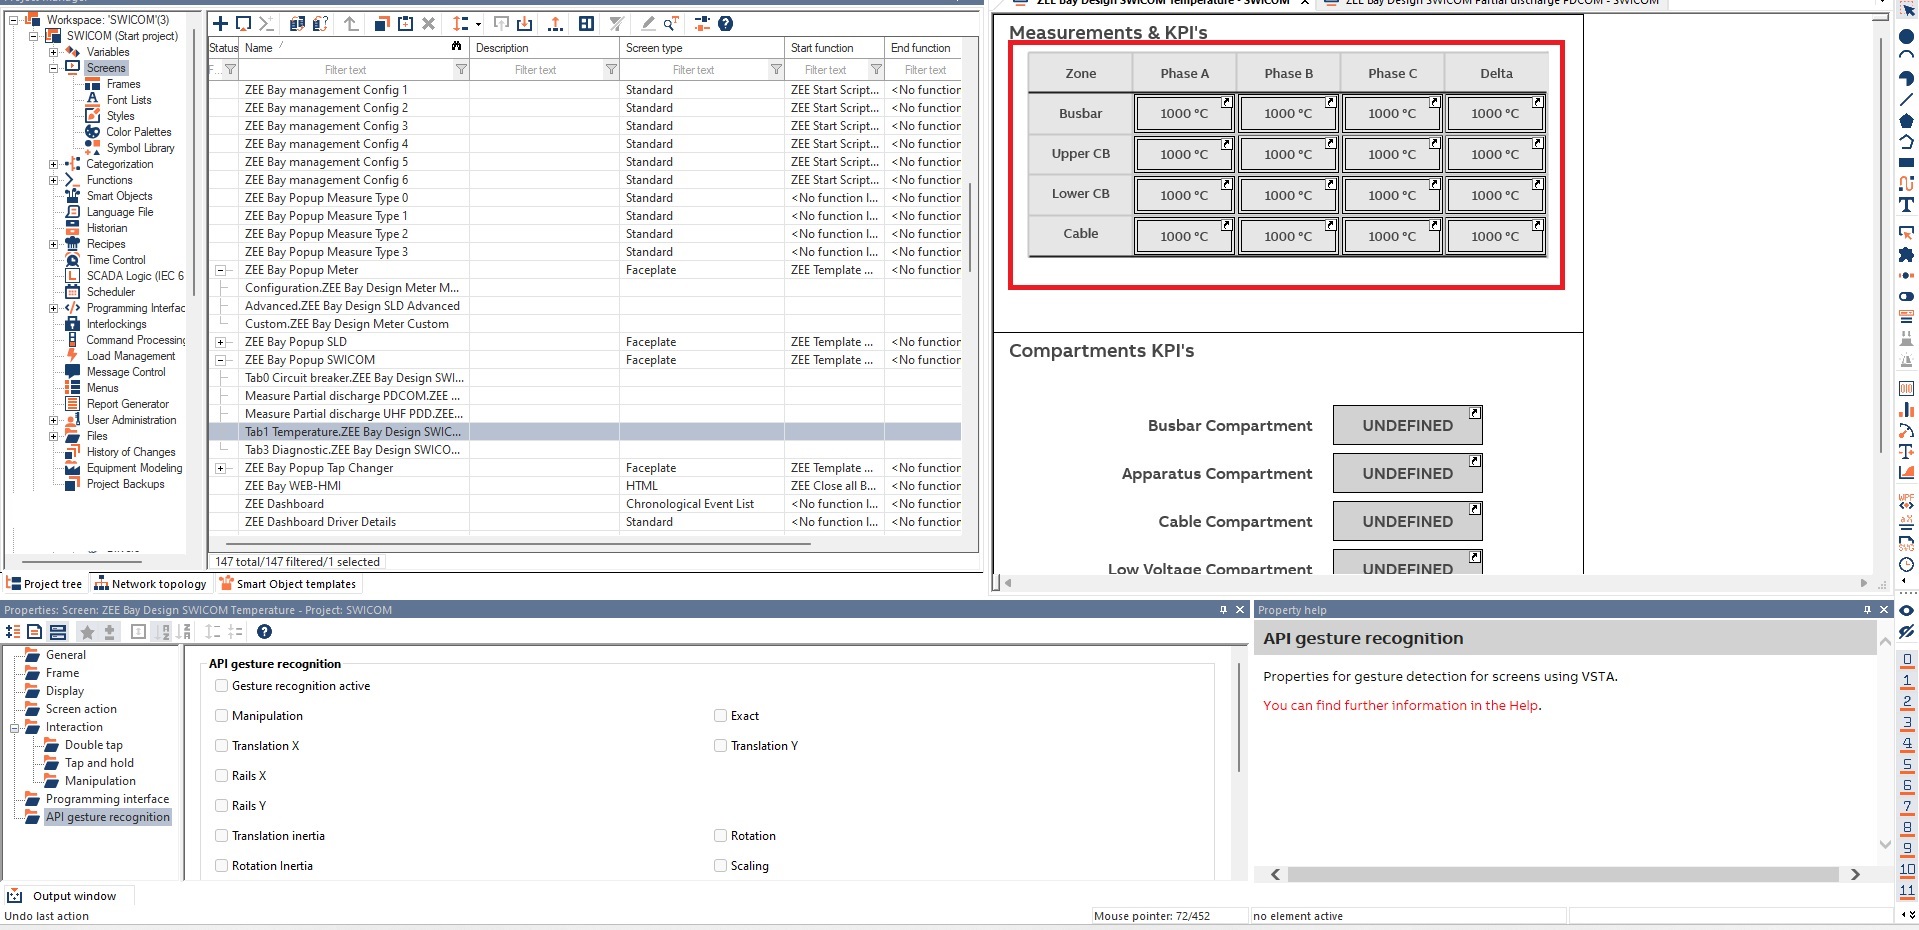Click the screen list vertical scrollbar
Screen dimensions: 1919x930
click(970, 230)
